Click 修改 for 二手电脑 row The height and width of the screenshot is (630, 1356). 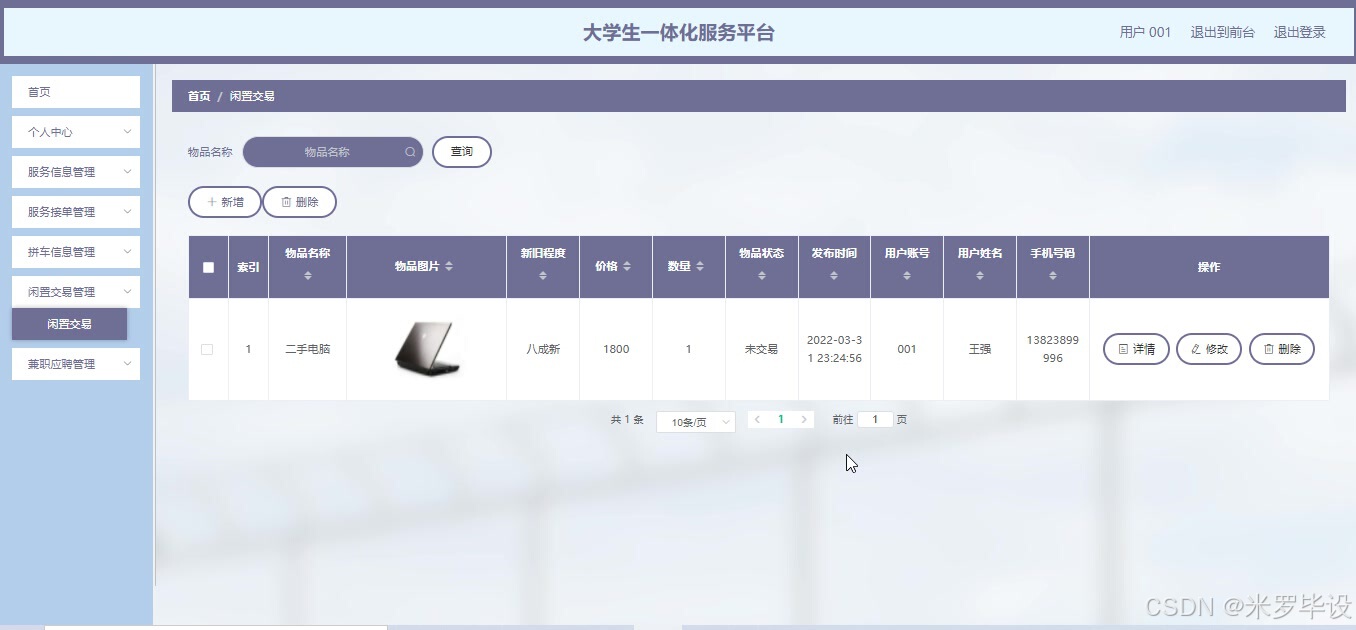point(1209,349)
